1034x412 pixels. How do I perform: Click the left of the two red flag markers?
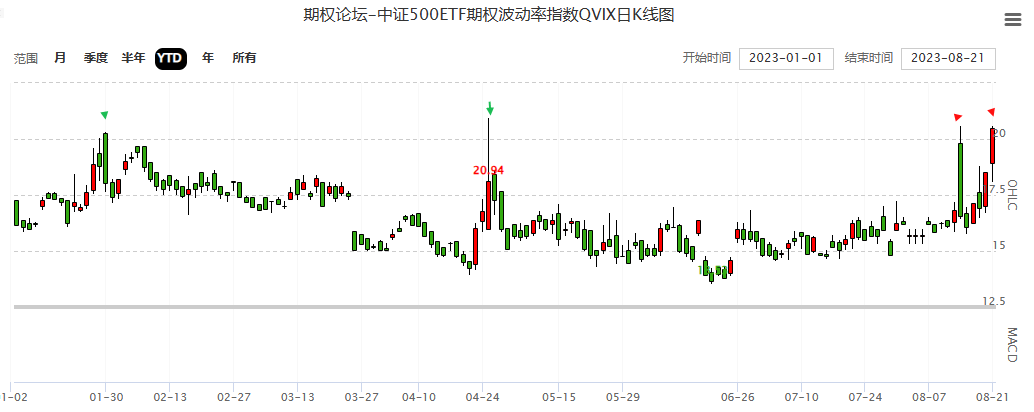[x=958, y=117]
